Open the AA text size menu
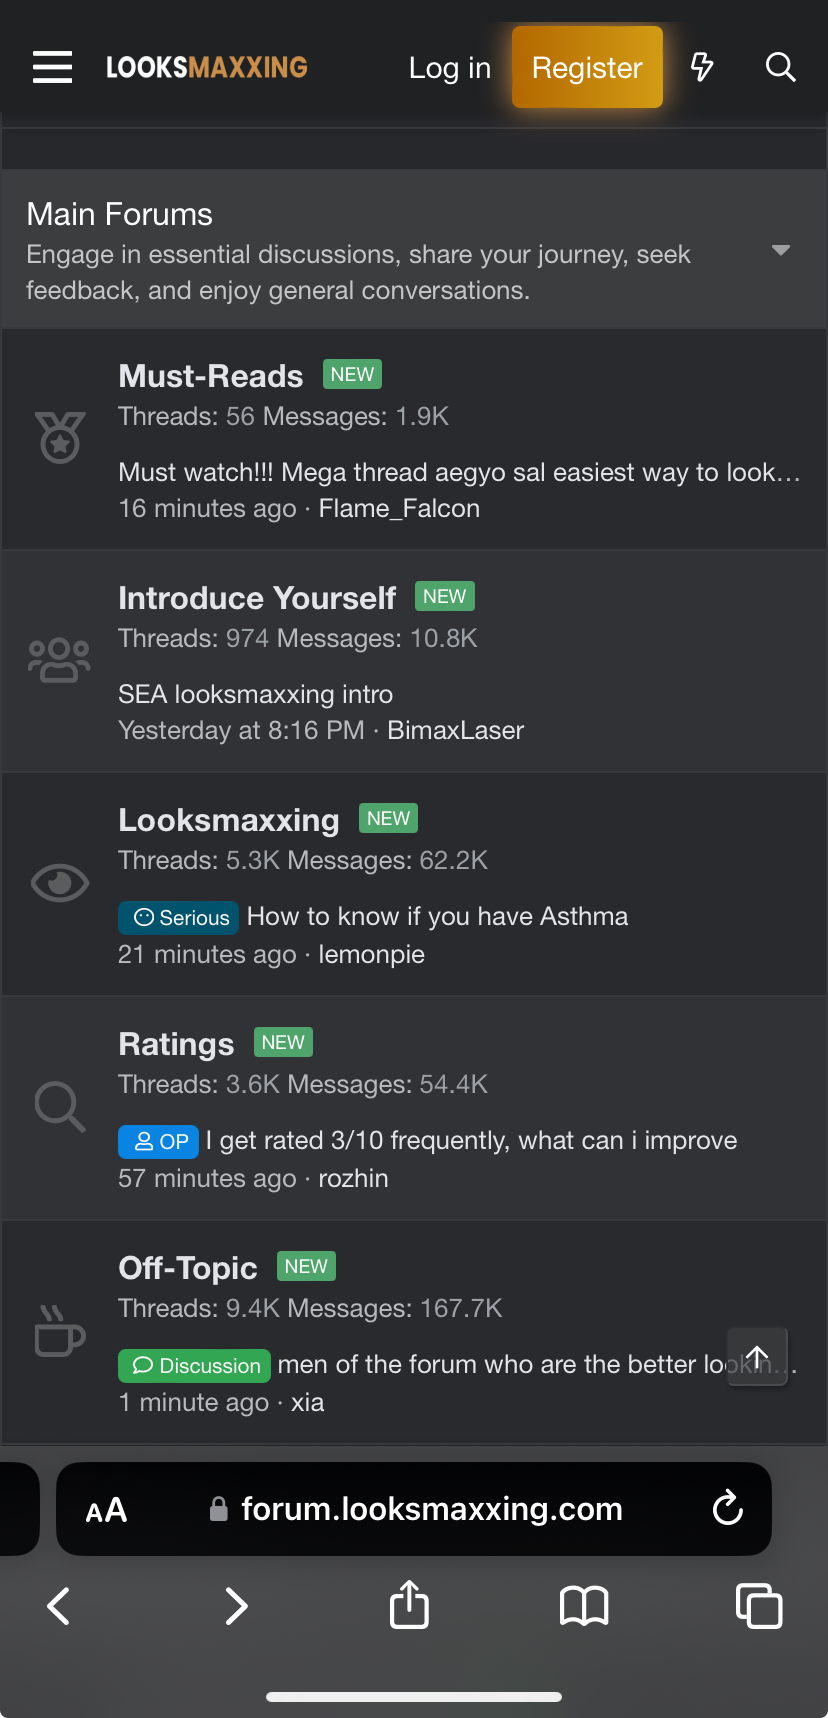Viewport: 828px width, 1718px height. coord(106,1510)
